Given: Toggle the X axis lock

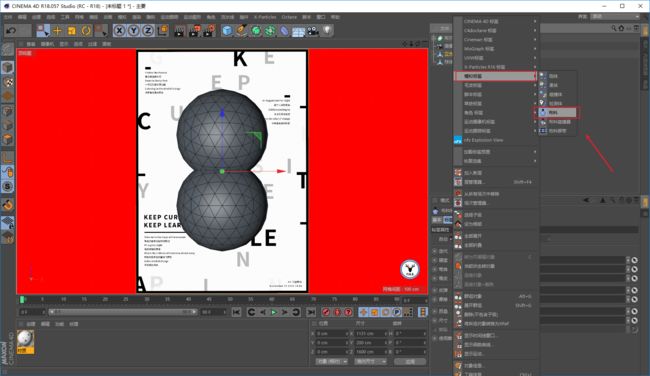Looking at the screenshot, I should coord(119,31).
